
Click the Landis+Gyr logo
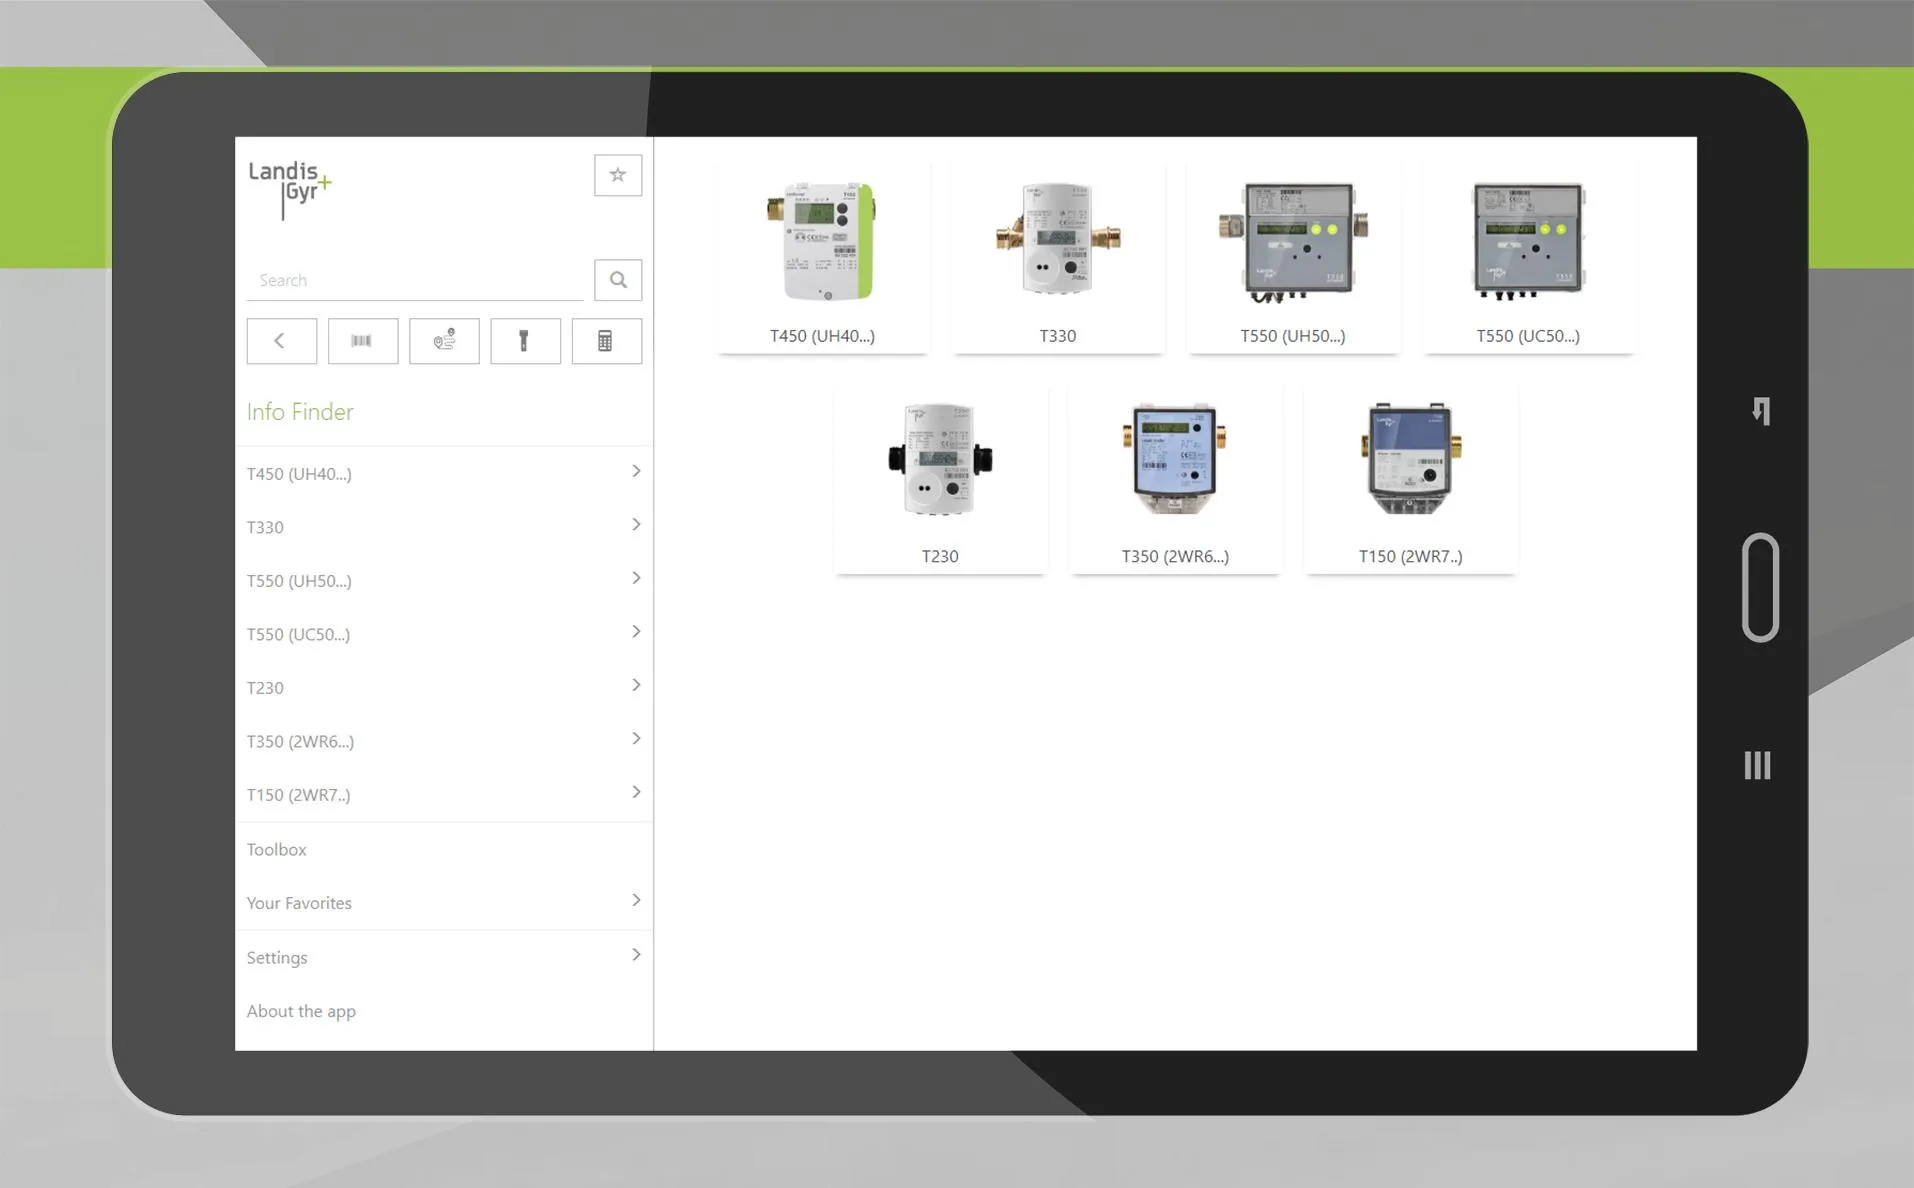point(290,189)
